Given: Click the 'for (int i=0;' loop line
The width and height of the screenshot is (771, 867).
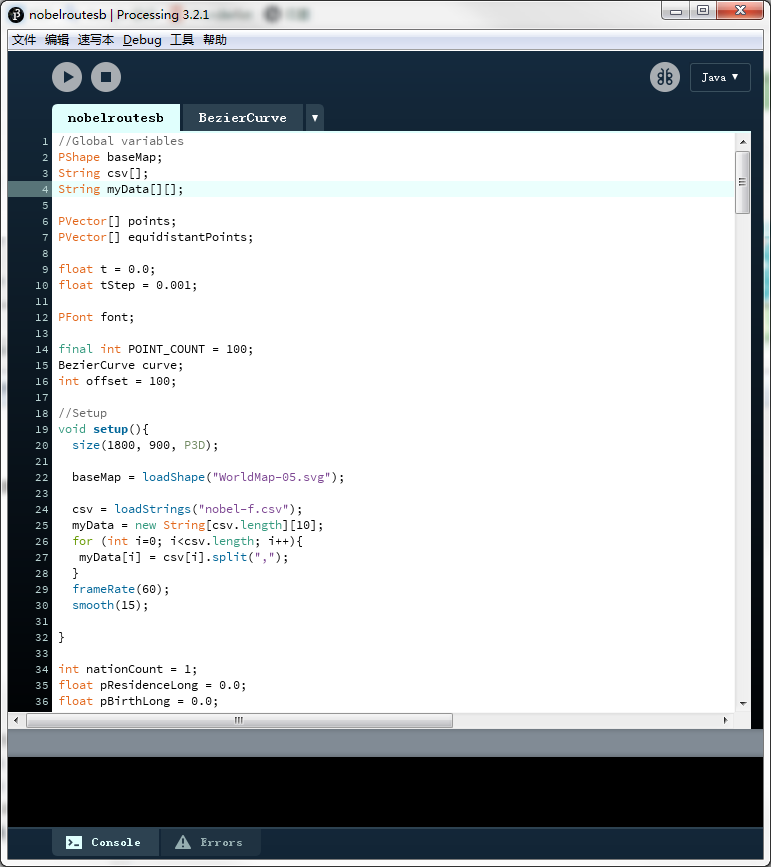Looking at the screenshot, I should click(x=187, y=541).
